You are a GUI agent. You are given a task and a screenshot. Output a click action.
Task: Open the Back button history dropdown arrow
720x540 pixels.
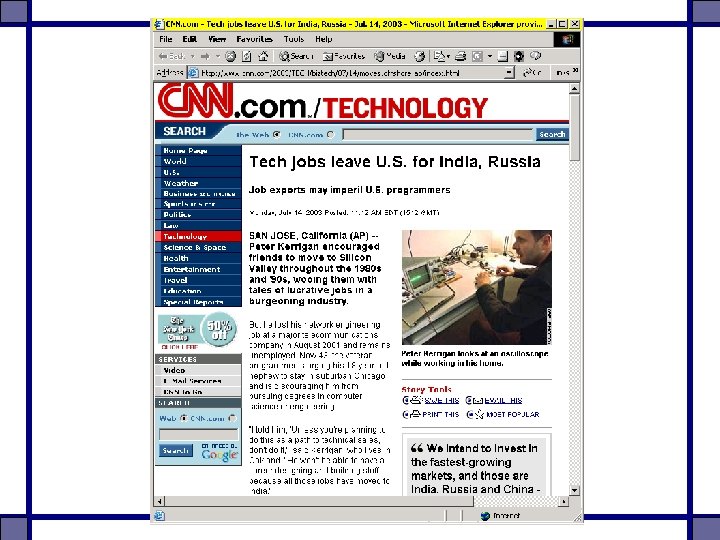click(193, 56)
